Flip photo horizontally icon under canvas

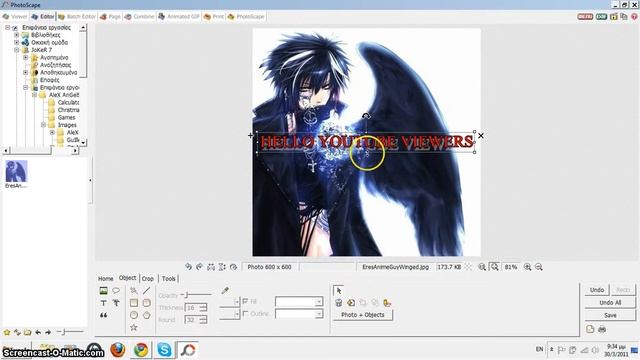211,267
